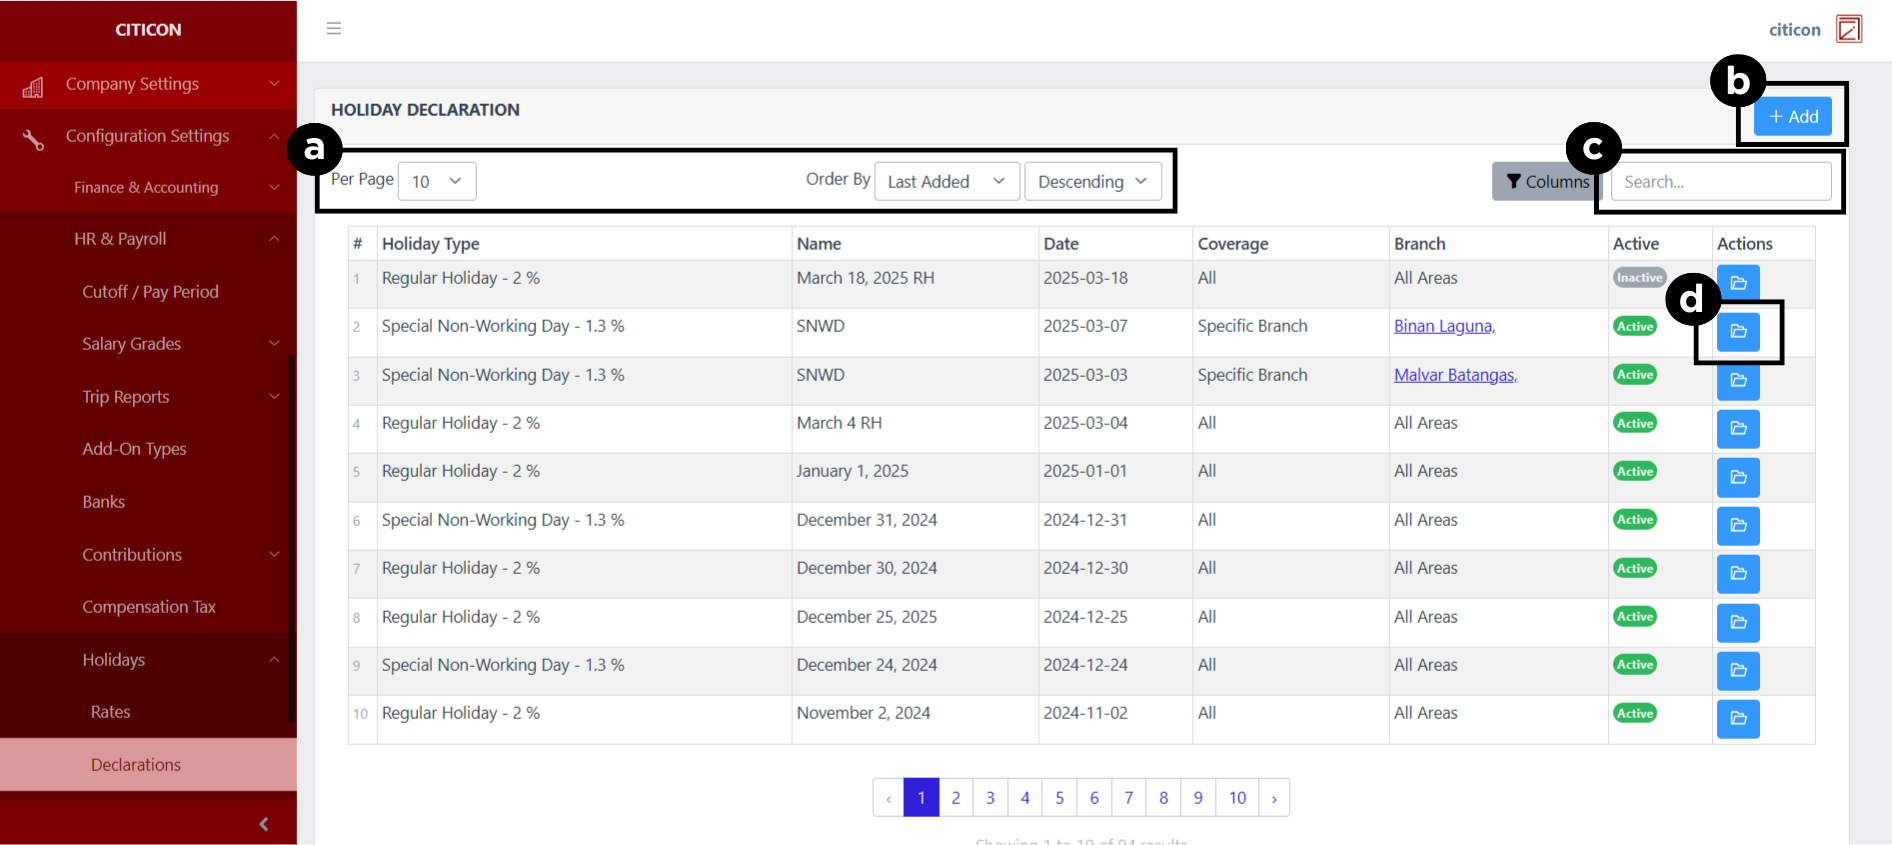This screenshot has width=1892, height=845.
Task: Open the Descending sort direction dropdown
Action: coord(1092,181)
